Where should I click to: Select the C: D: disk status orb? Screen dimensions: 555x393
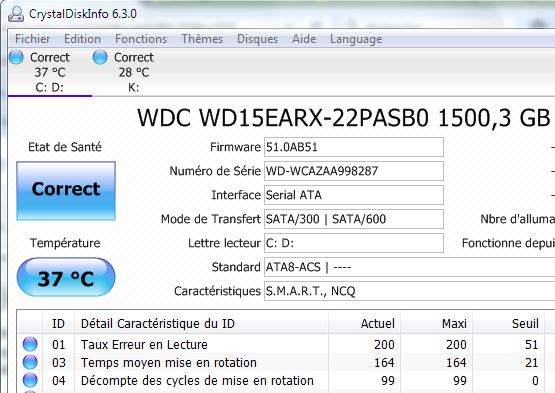[x=16, y=57]
